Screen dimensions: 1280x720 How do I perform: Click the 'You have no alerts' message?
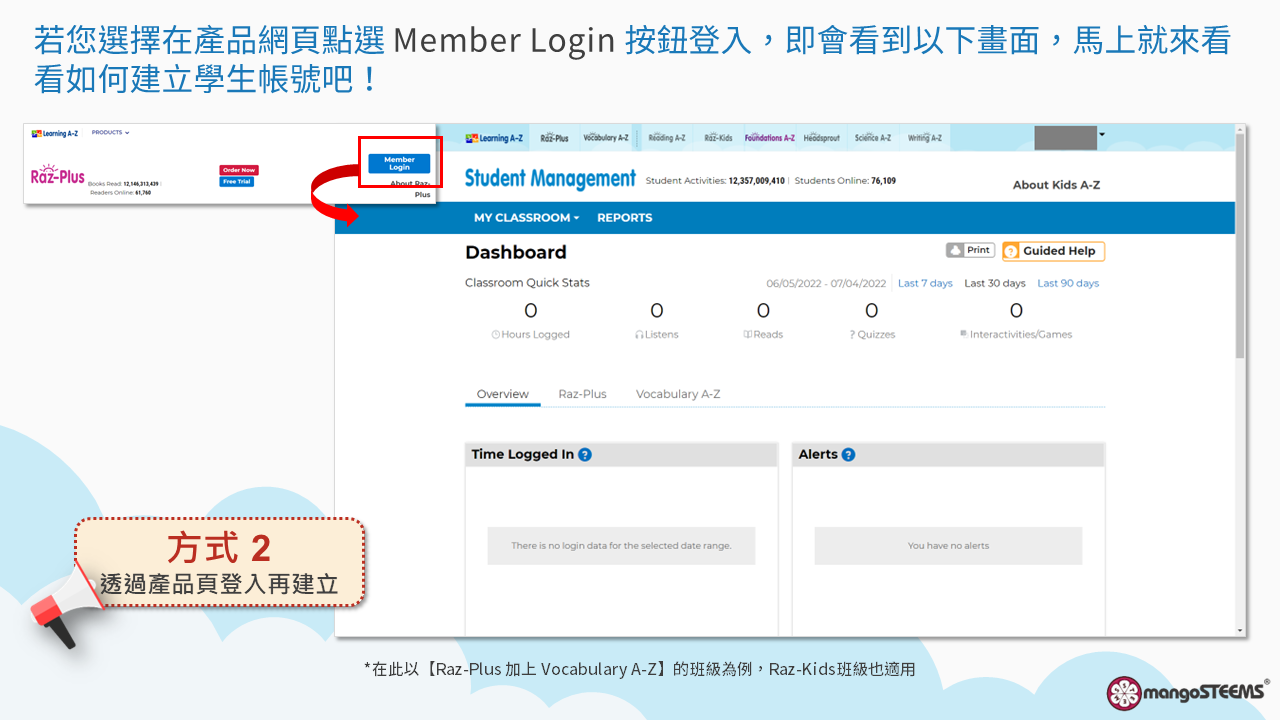[x=948, y=546]
